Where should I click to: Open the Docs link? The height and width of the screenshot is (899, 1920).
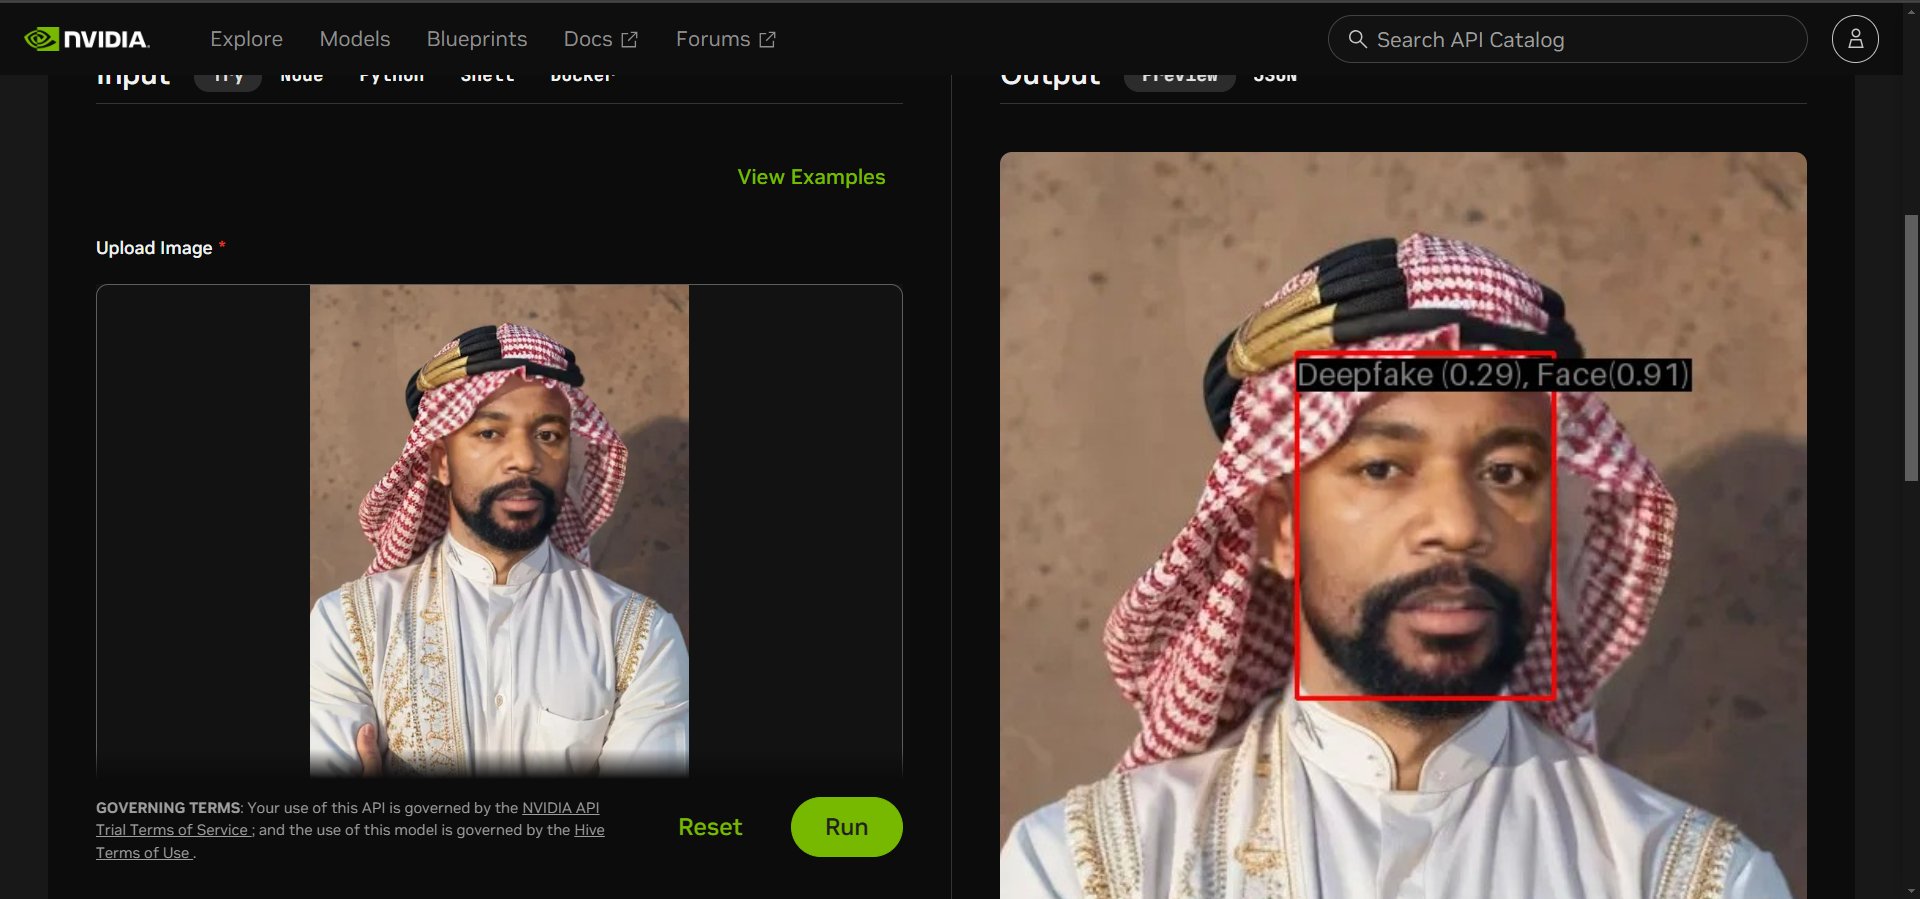click(x=588, y=39)
